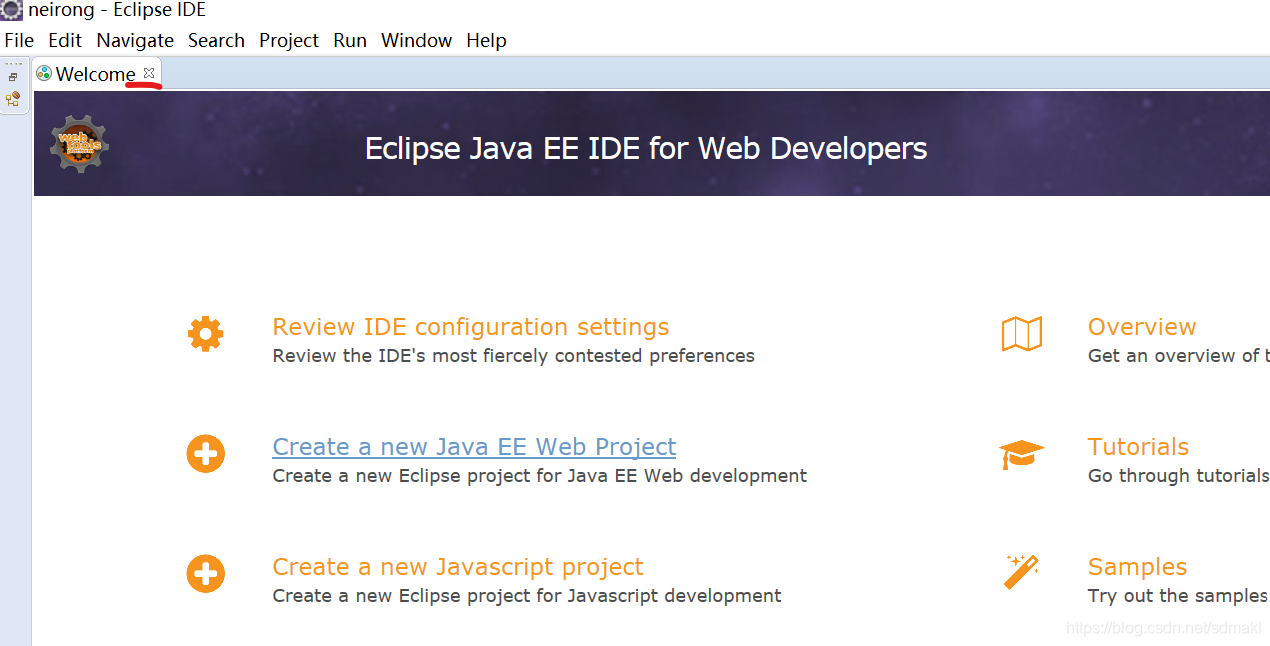Open the Edit menu
This screenshot has height=646, width=1270.
tap(65, 41)
